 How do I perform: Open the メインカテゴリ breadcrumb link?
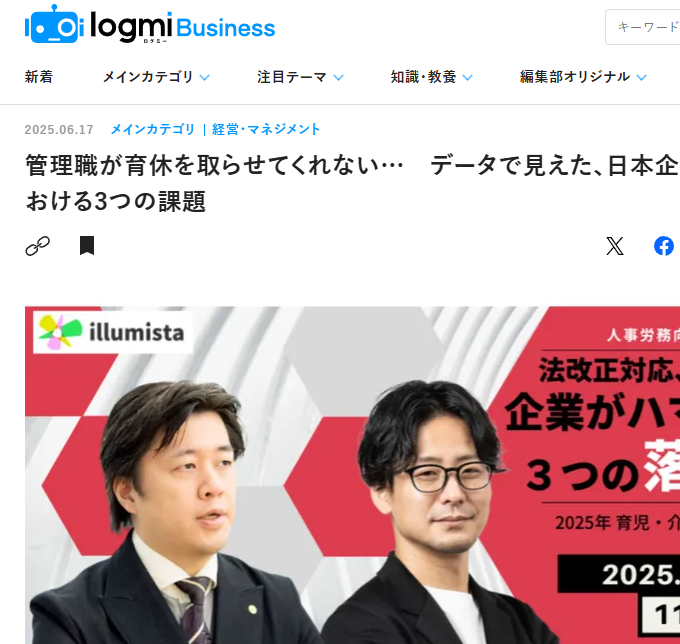tap(153, 129)
